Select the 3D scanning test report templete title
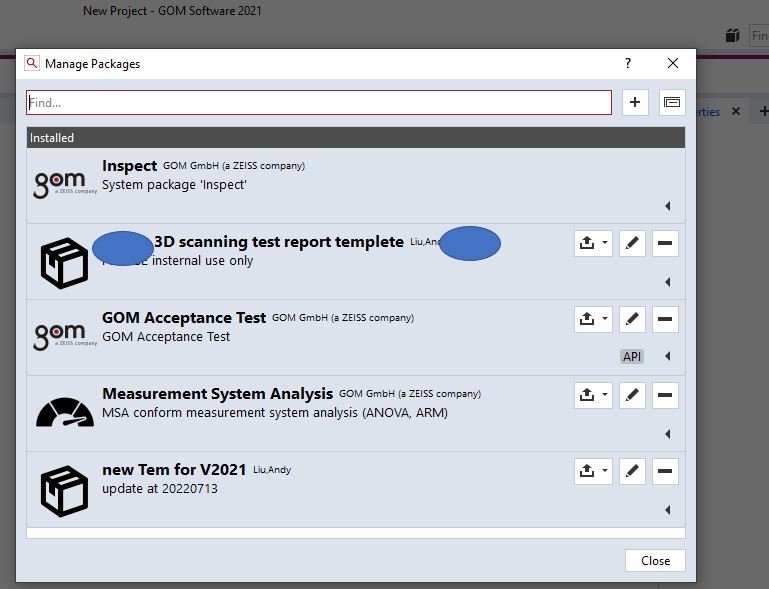Viewport: 769px width, 589px height. point(279,242)
